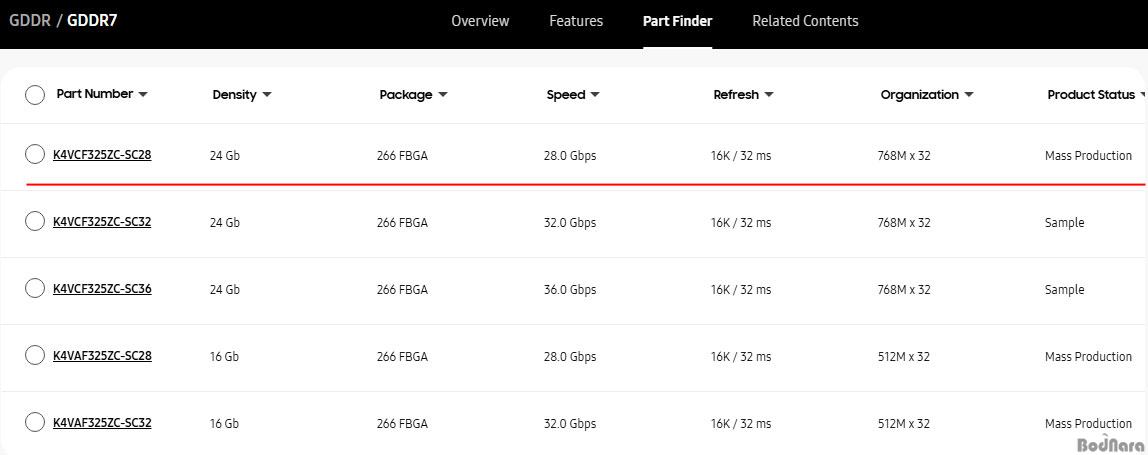
Task: Click the GDDR breadcrumb link
Action: (x=30, y=20)
